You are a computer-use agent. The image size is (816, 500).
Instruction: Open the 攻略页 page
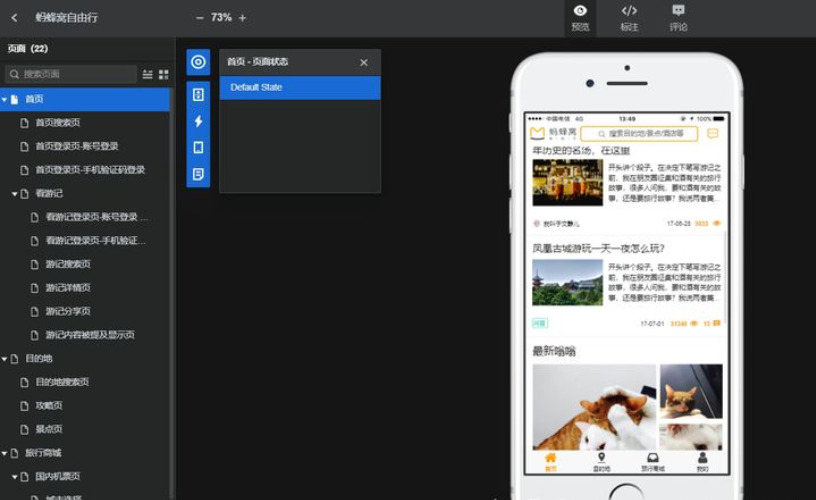tap(49, 405)
